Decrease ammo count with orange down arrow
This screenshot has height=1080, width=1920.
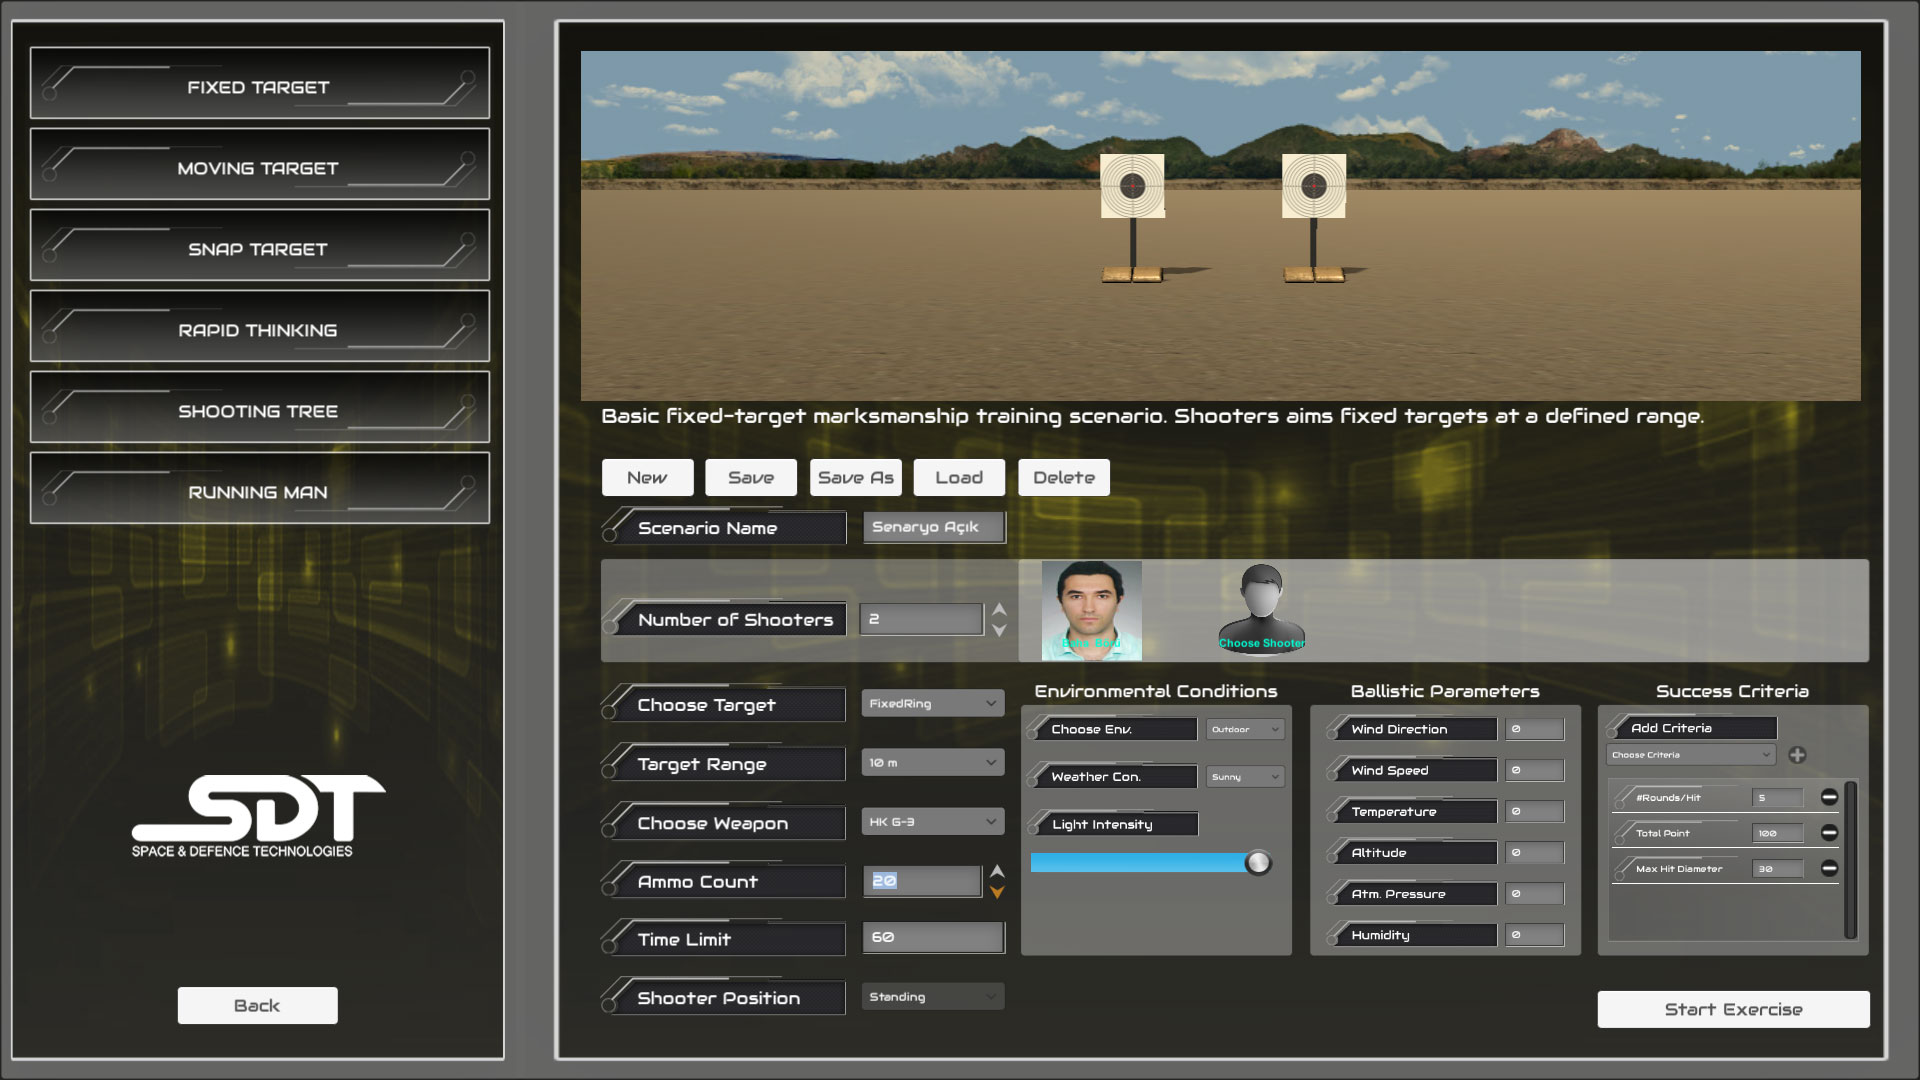997,892
